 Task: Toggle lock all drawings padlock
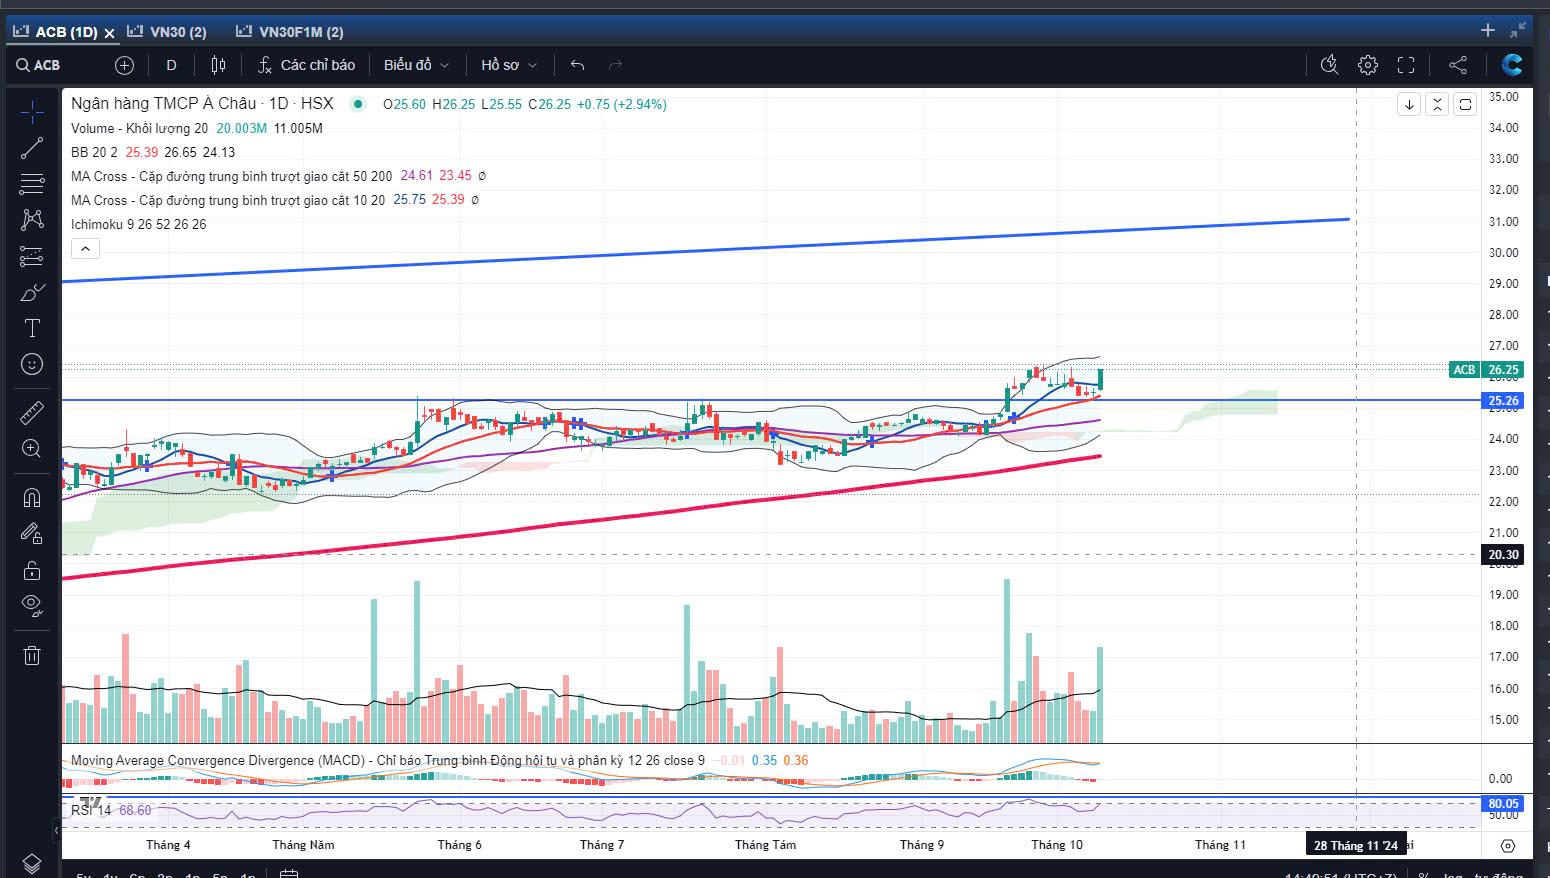[32, 570]
